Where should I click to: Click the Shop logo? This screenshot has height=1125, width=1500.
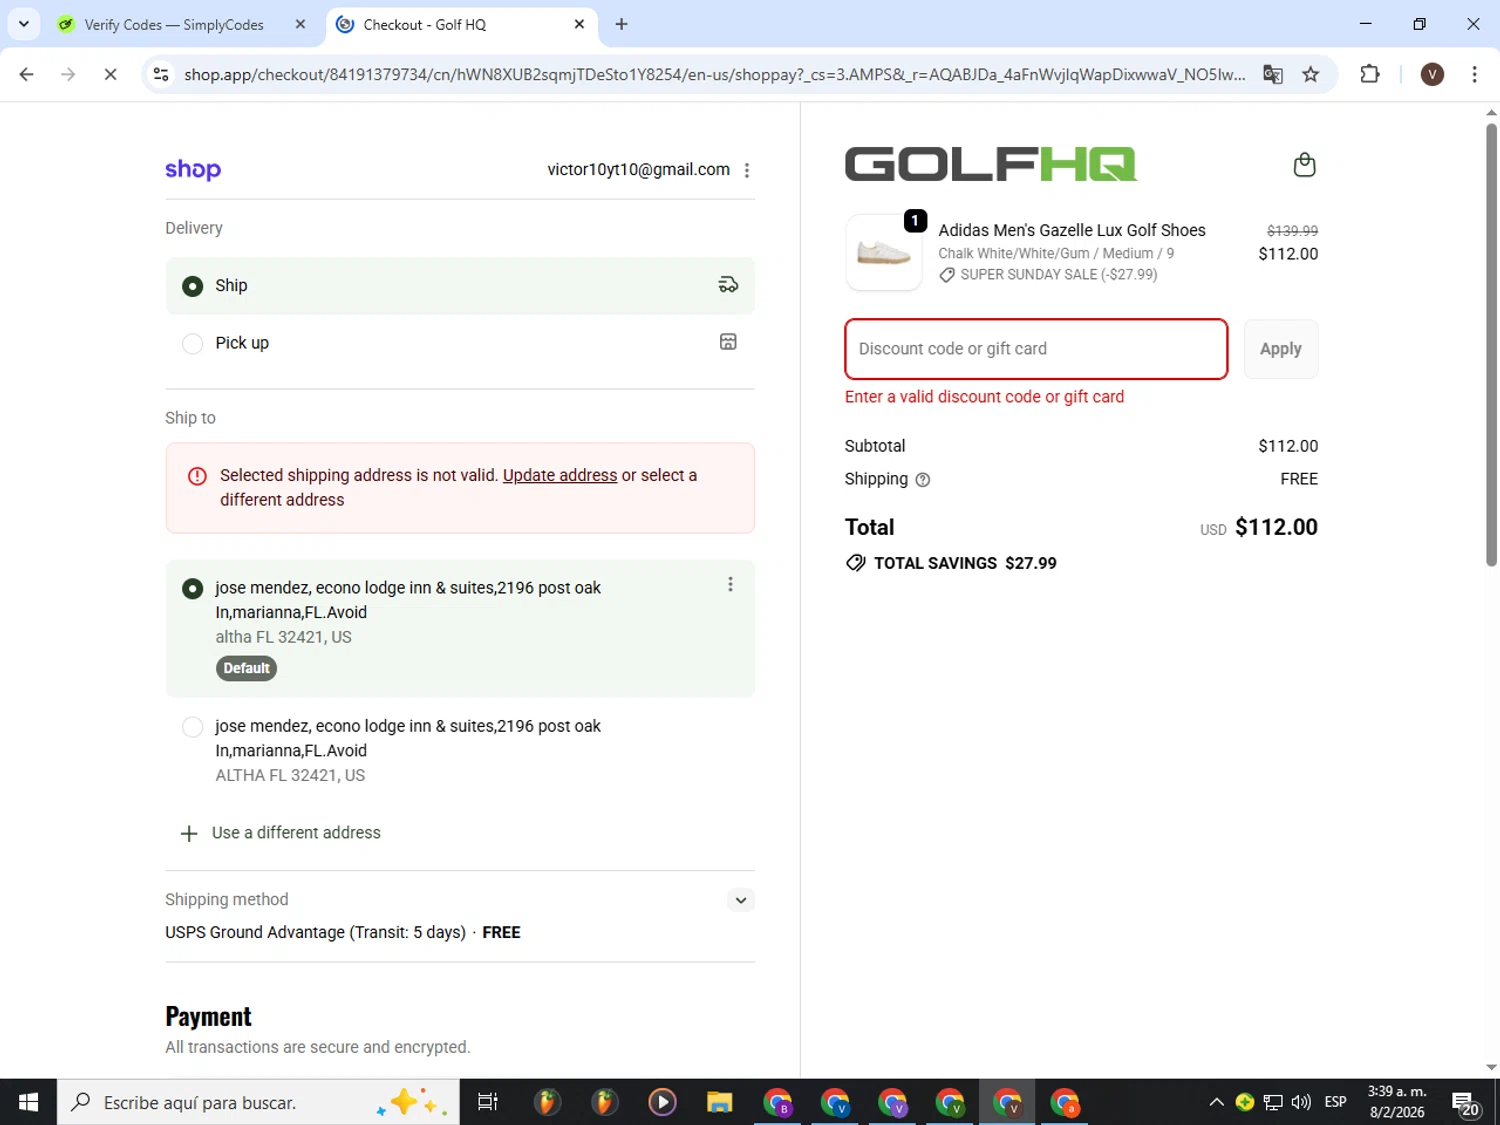click(193, 169)
